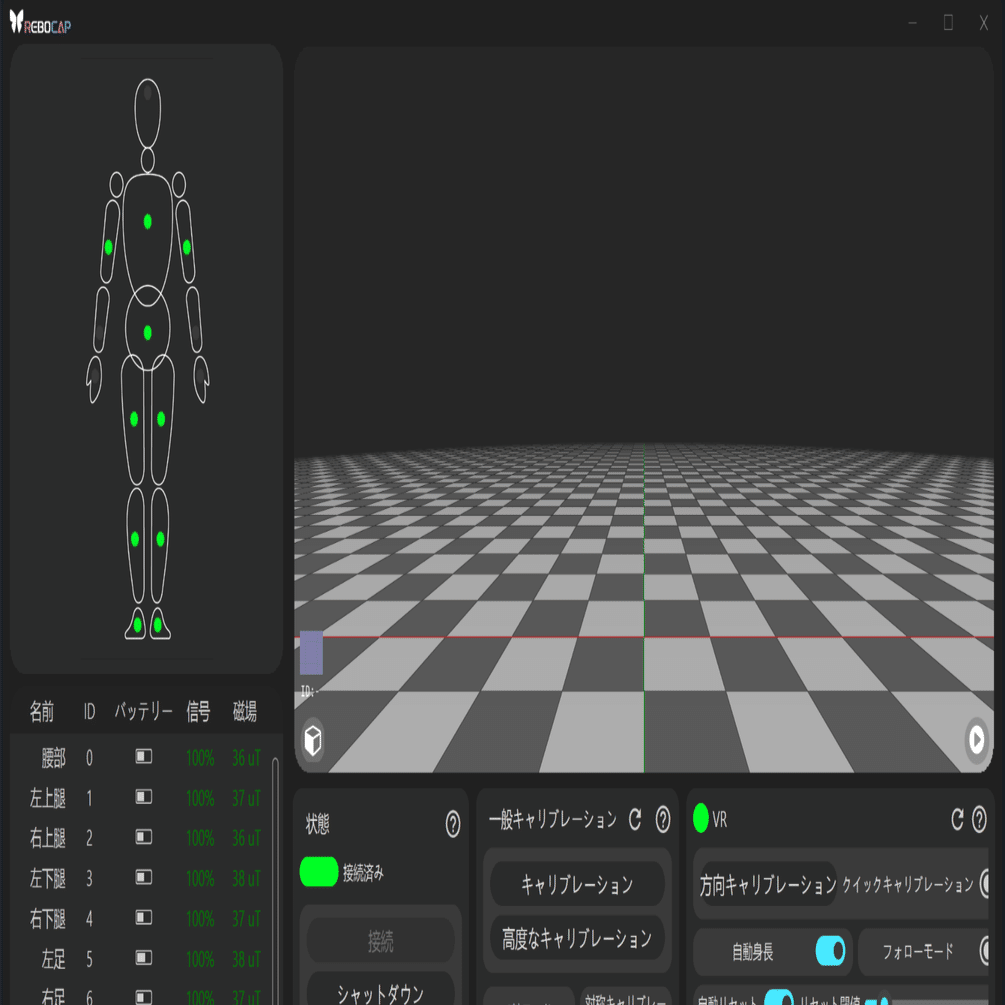The width and height of the screenshot is (1005, 1005).
Task: Start 高度なキャリブレーション
Action: (x=577, y=938)
